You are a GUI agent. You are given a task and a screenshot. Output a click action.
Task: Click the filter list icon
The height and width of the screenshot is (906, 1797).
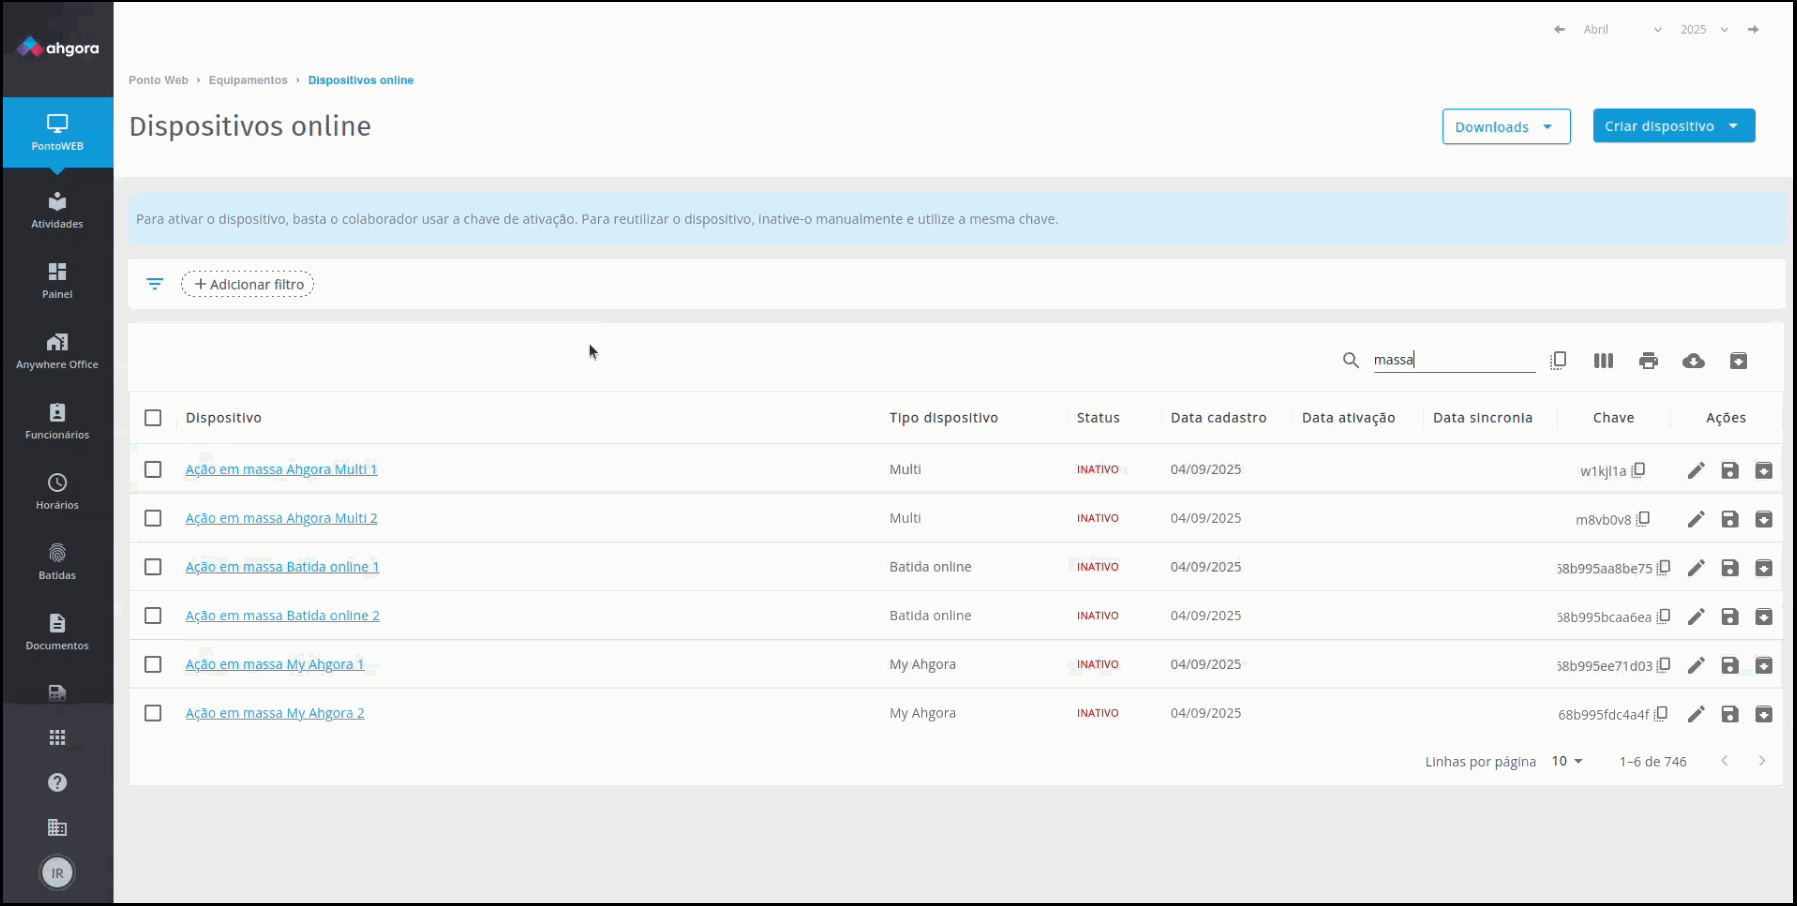point(155,284)
